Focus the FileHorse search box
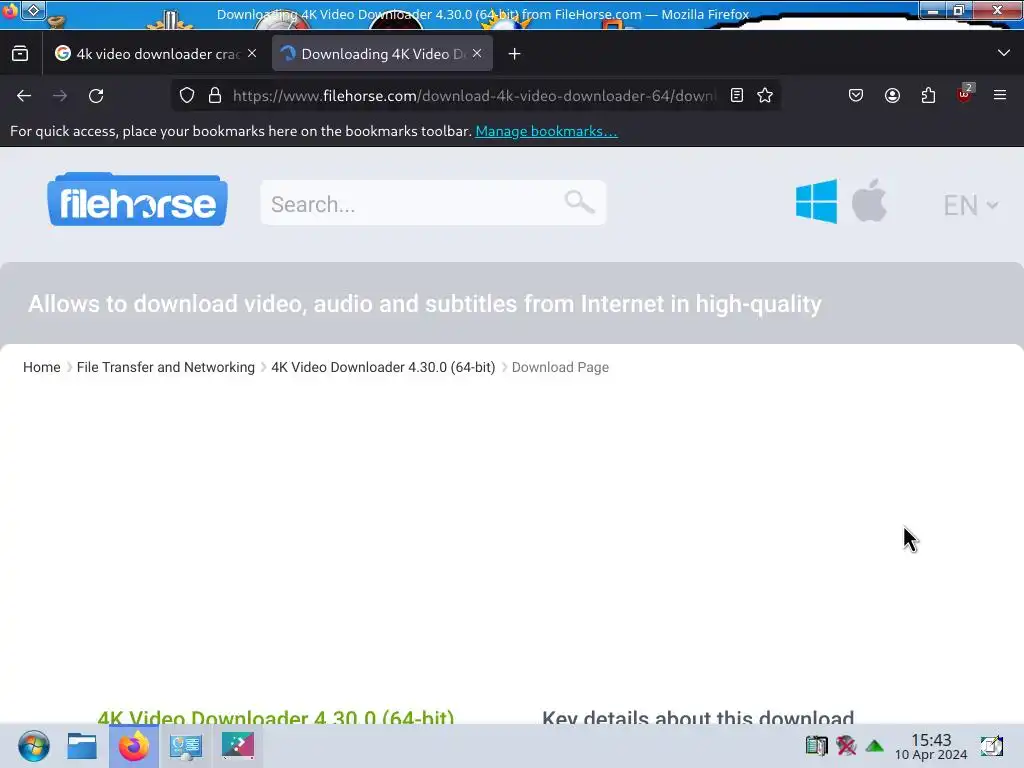This screenshot has width=1024, height=768. tap(433, 203)
